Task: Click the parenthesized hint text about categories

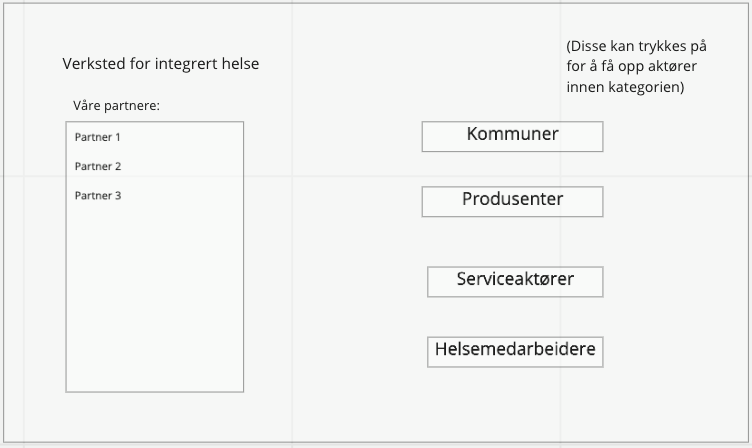Action: pos(636,47)
